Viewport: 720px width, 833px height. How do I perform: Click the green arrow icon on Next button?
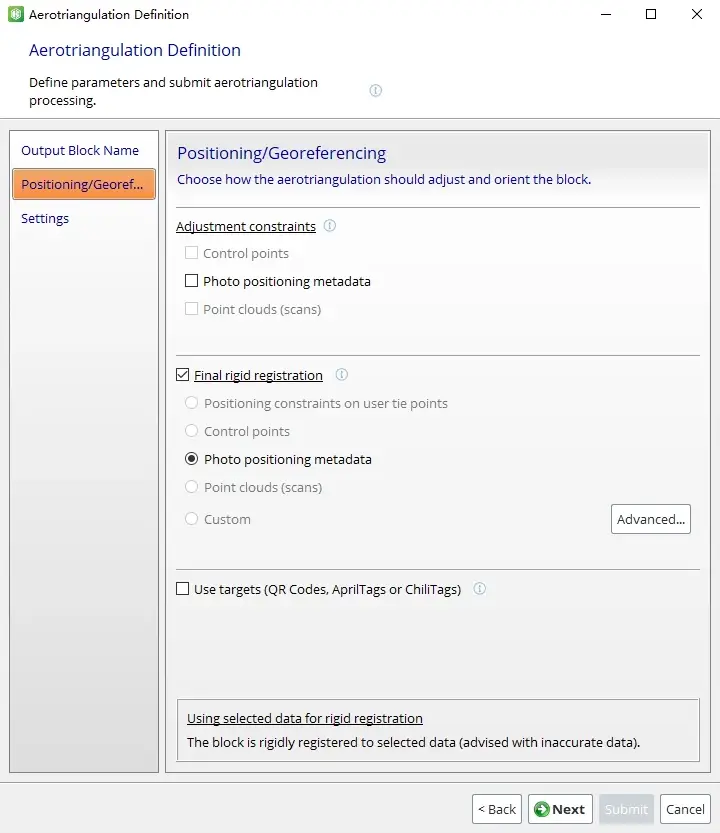pos(541,809)
